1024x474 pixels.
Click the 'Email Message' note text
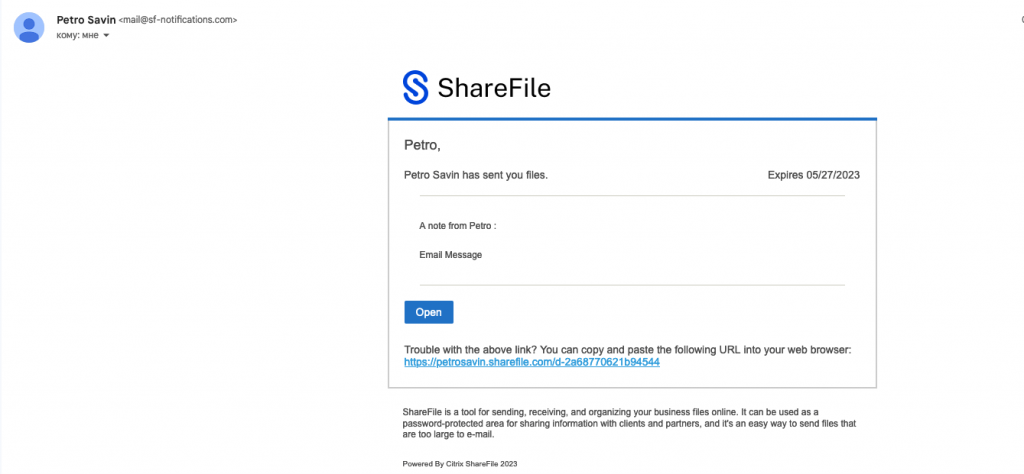click(451, 255)
